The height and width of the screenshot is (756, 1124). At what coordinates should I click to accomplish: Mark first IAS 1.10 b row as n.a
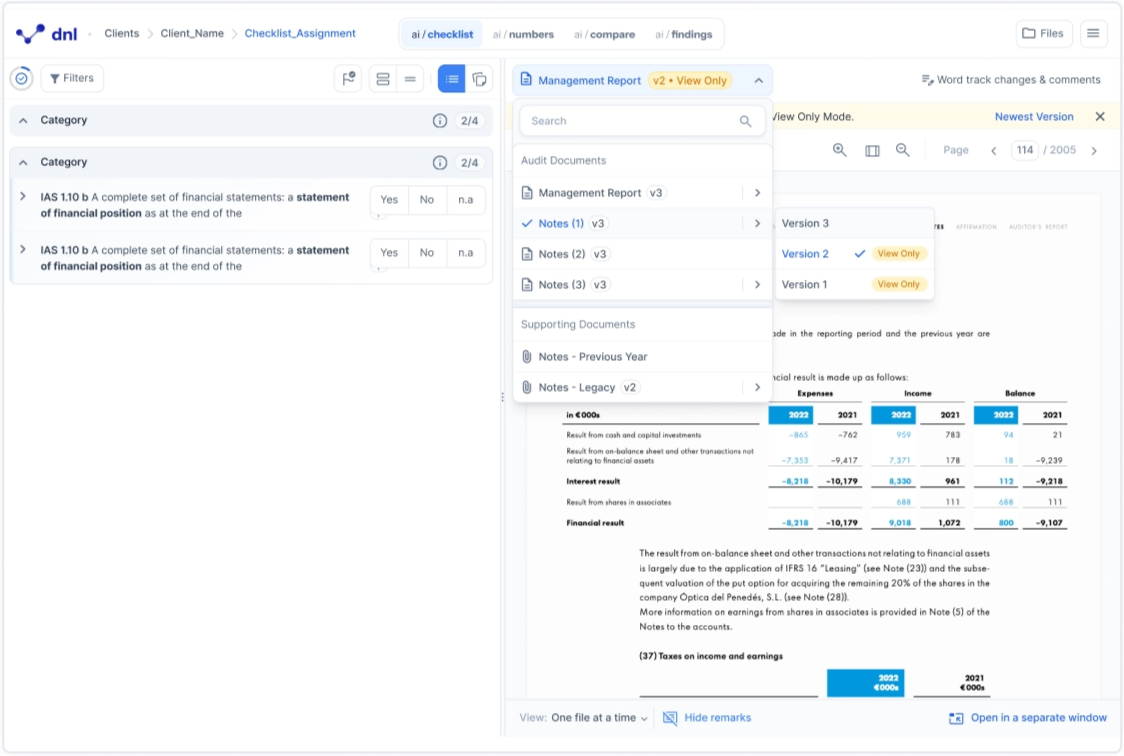pyautogui.click(x=465, y=200)
